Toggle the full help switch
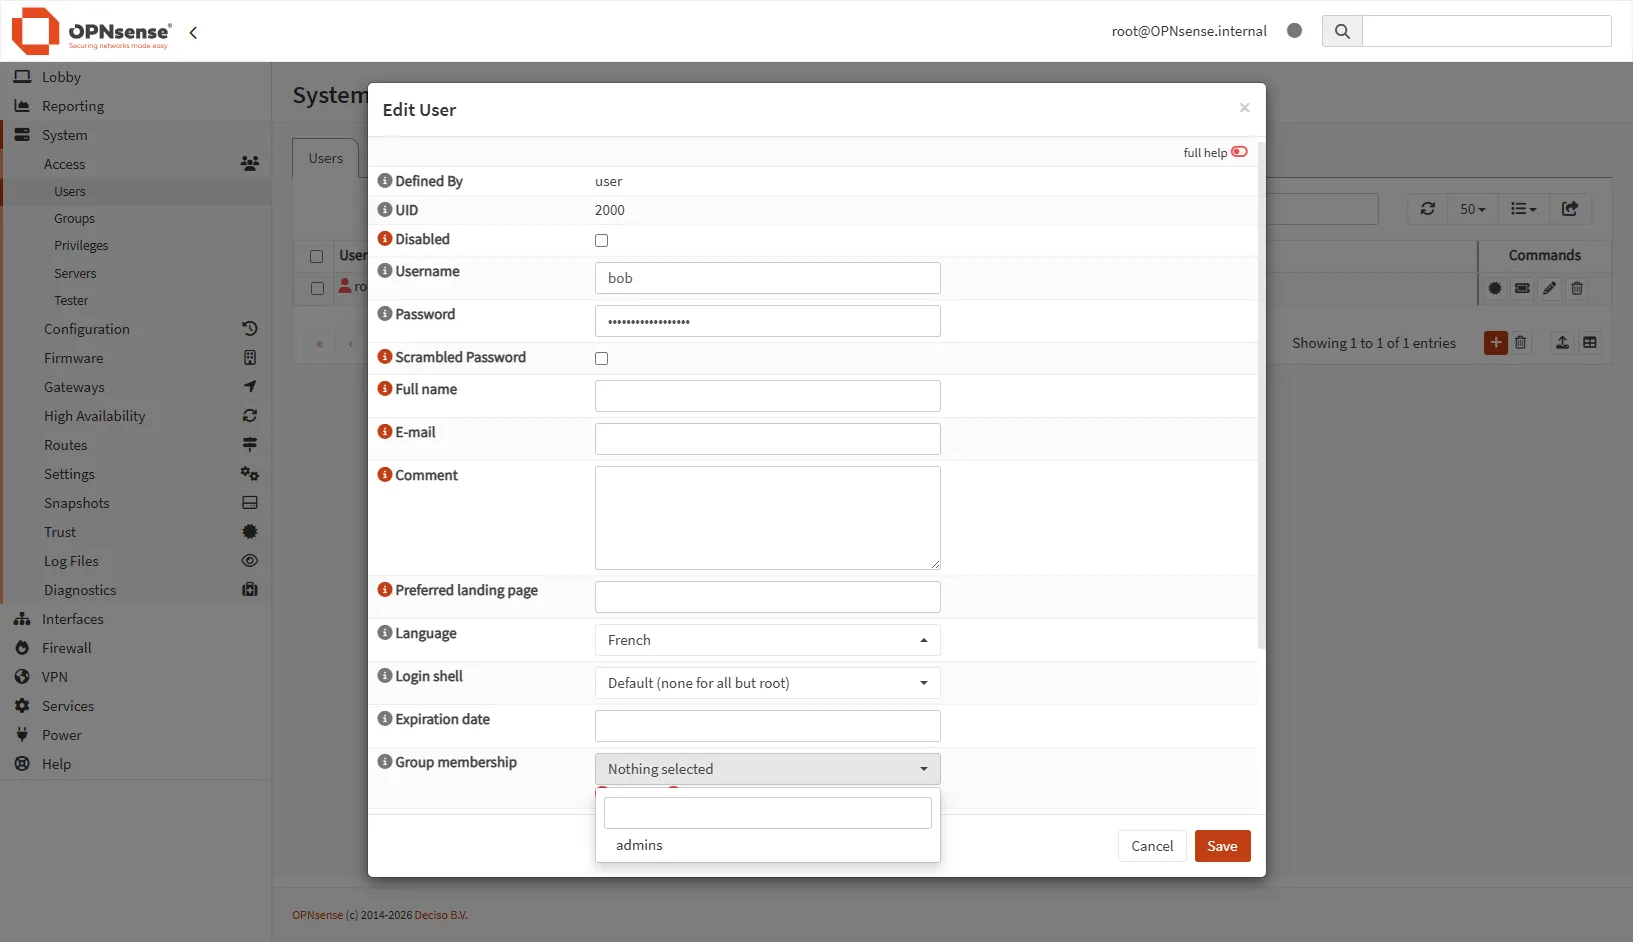Screen dimensions: 1633x942 pyautogui.click(x=1239, y=152)
